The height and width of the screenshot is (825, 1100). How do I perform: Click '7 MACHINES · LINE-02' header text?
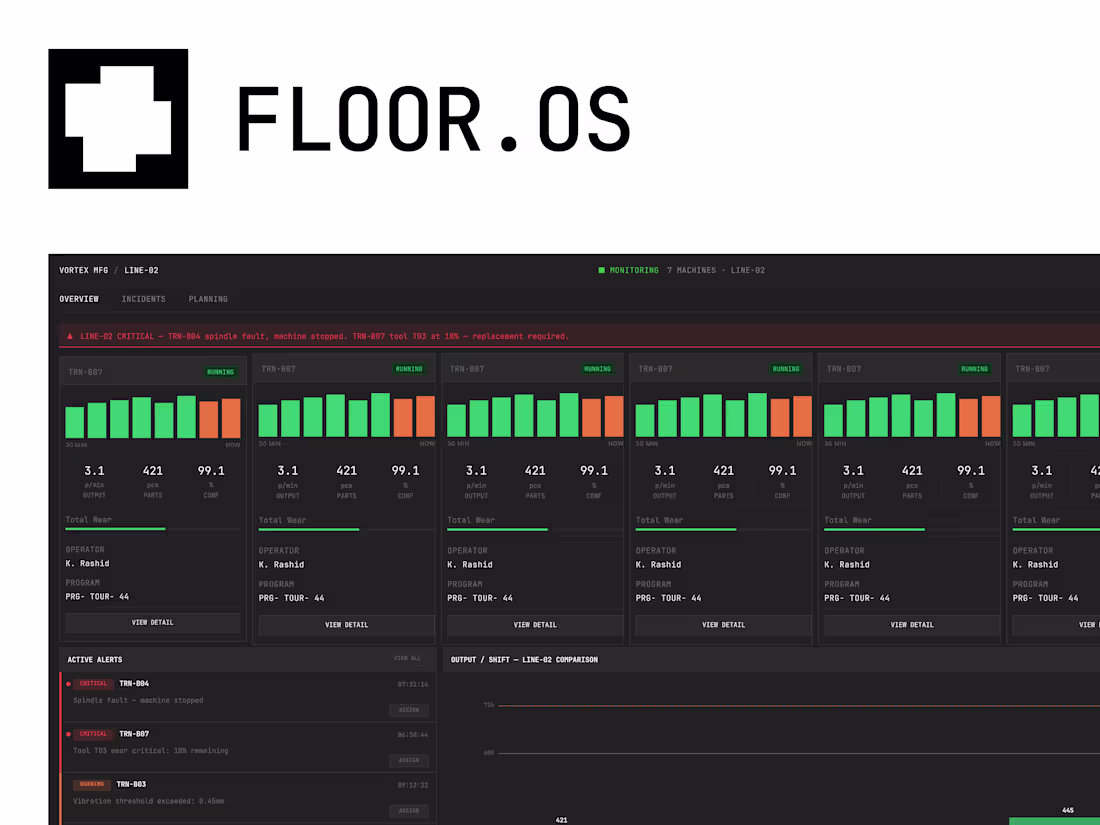click(716, 270)
